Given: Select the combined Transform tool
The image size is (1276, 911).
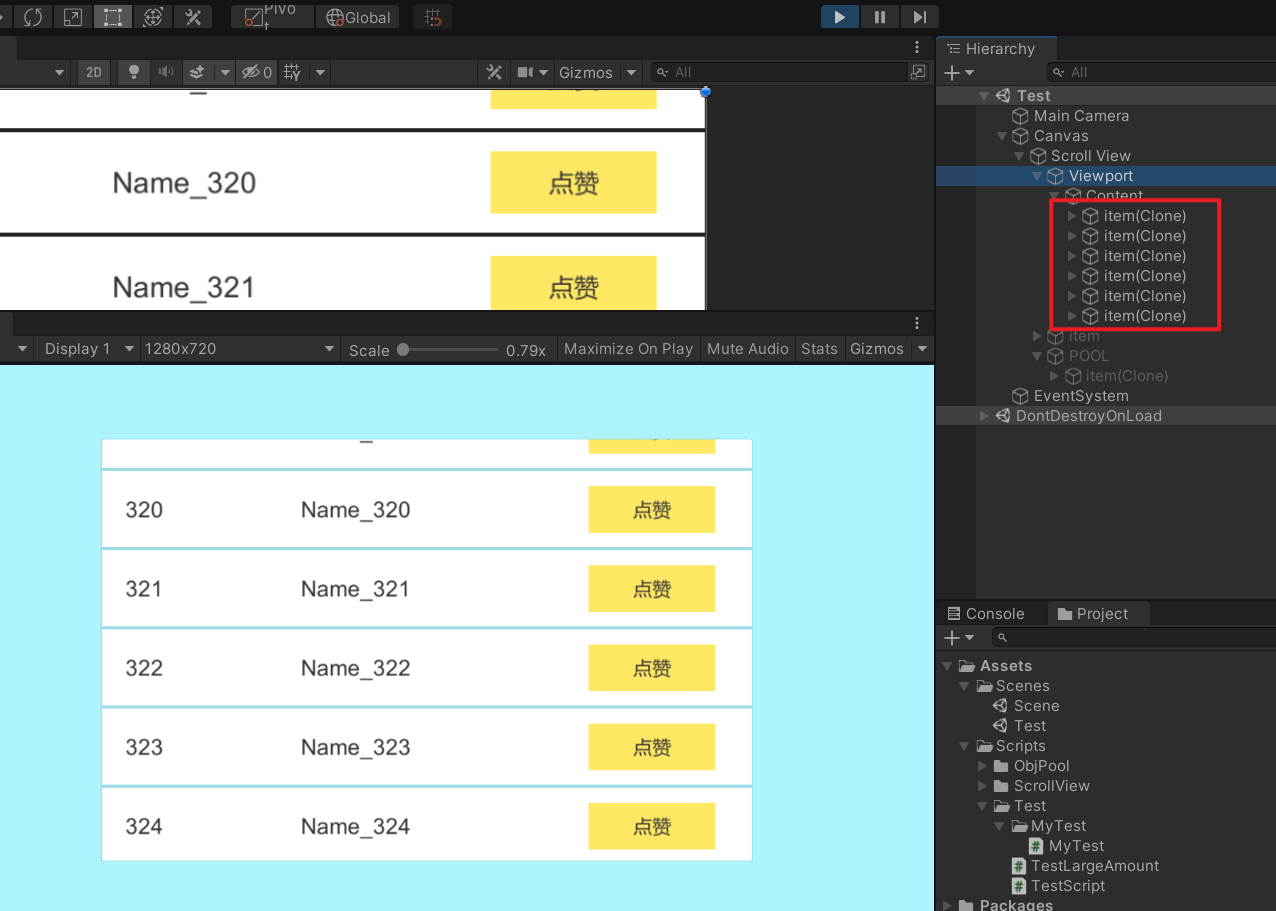Looking at the screenshot, I should tap(152, 17).
